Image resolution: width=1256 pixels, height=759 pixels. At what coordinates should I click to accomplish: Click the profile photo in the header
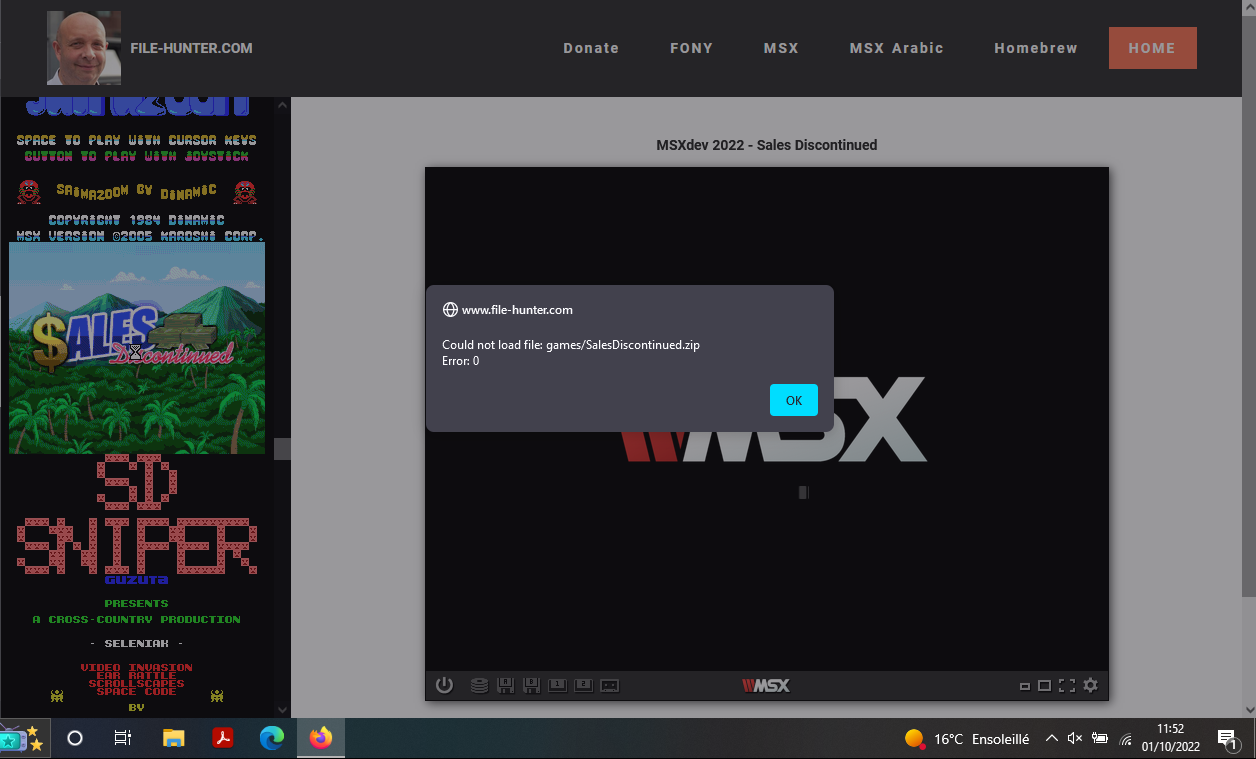tap(84, 48)
